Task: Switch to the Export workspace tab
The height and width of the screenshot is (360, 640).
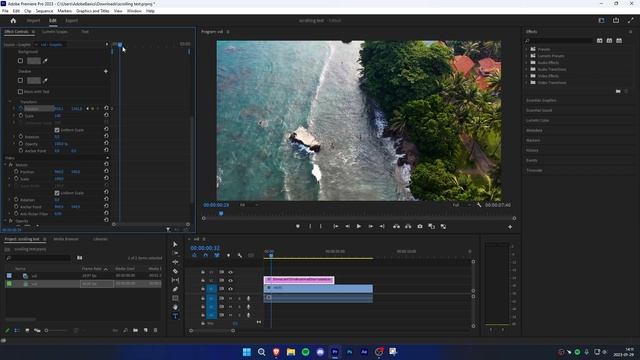Action: point(71,20)
